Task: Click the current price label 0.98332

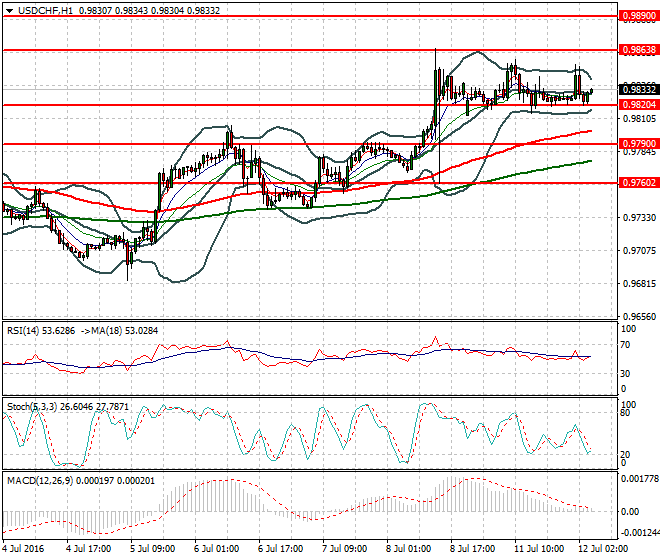Action: 639,89
